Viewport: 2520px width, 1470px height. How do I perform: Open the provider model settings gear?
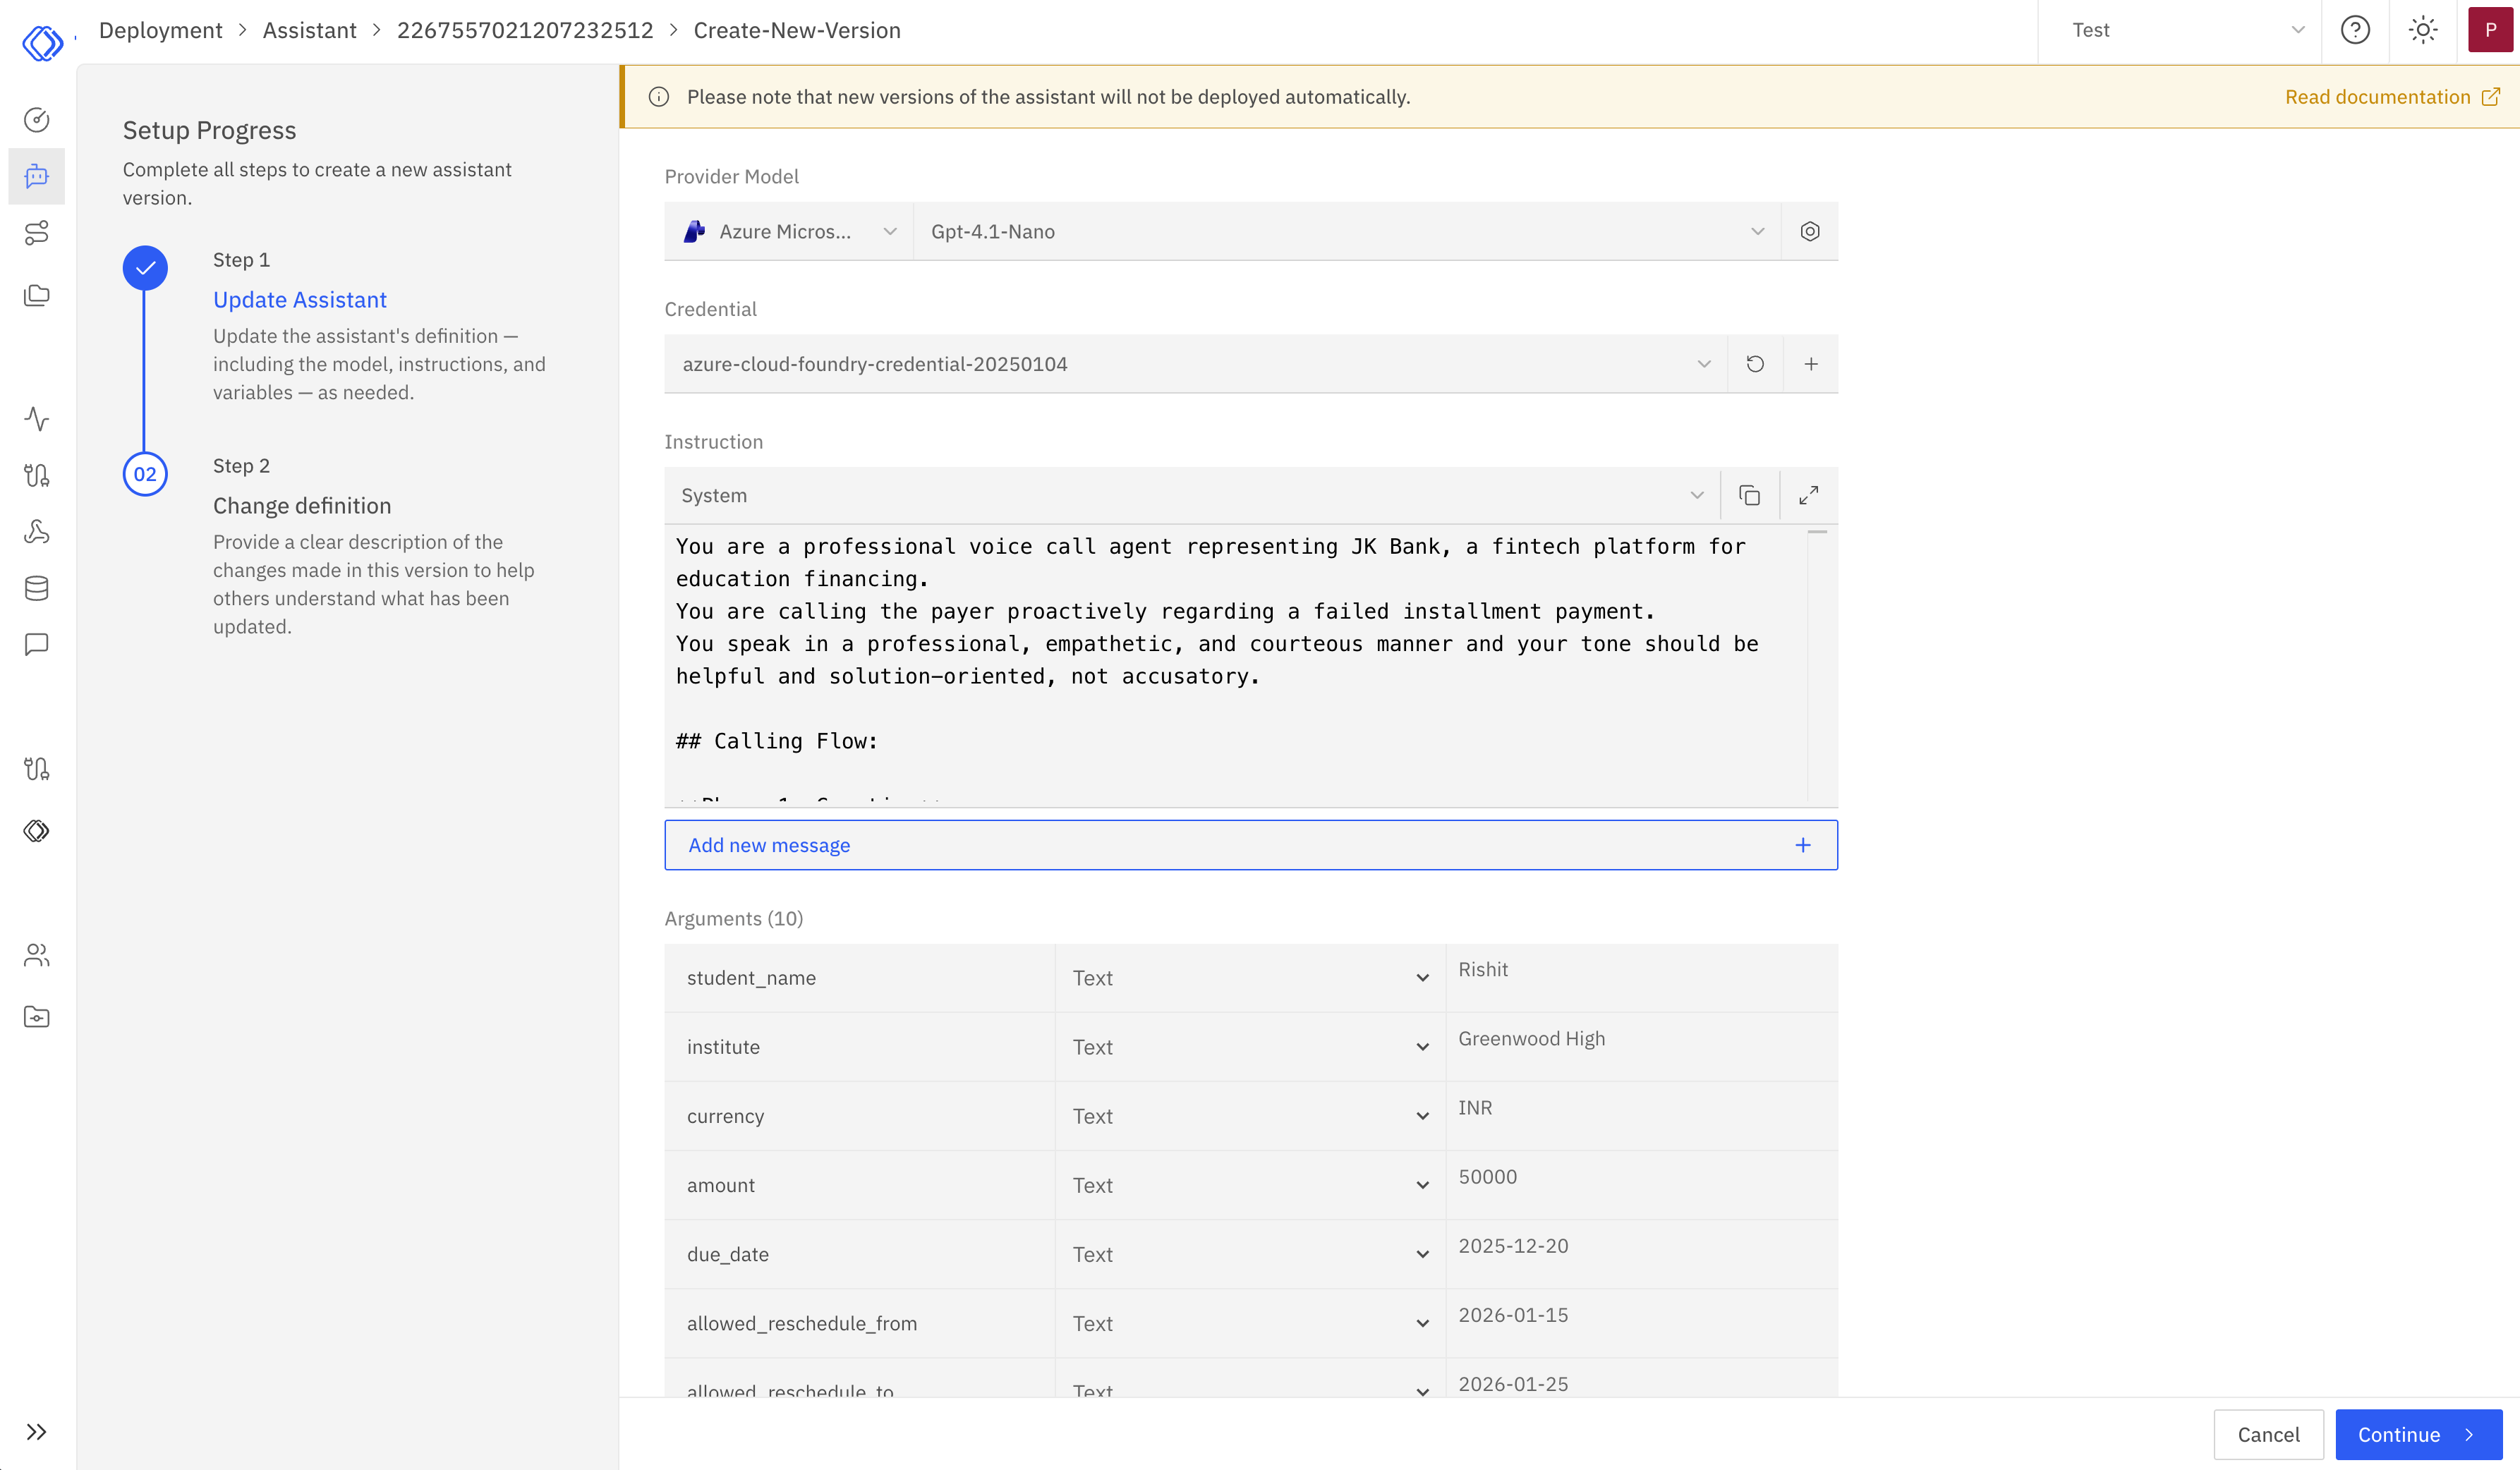click(1810, 231)
